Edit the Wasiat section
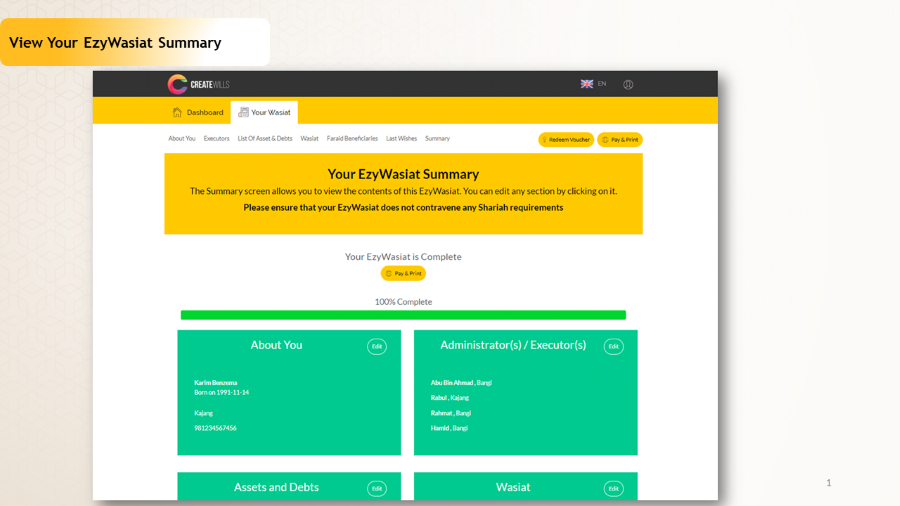Viewport: 900px width, 506px height. (614, 489)
